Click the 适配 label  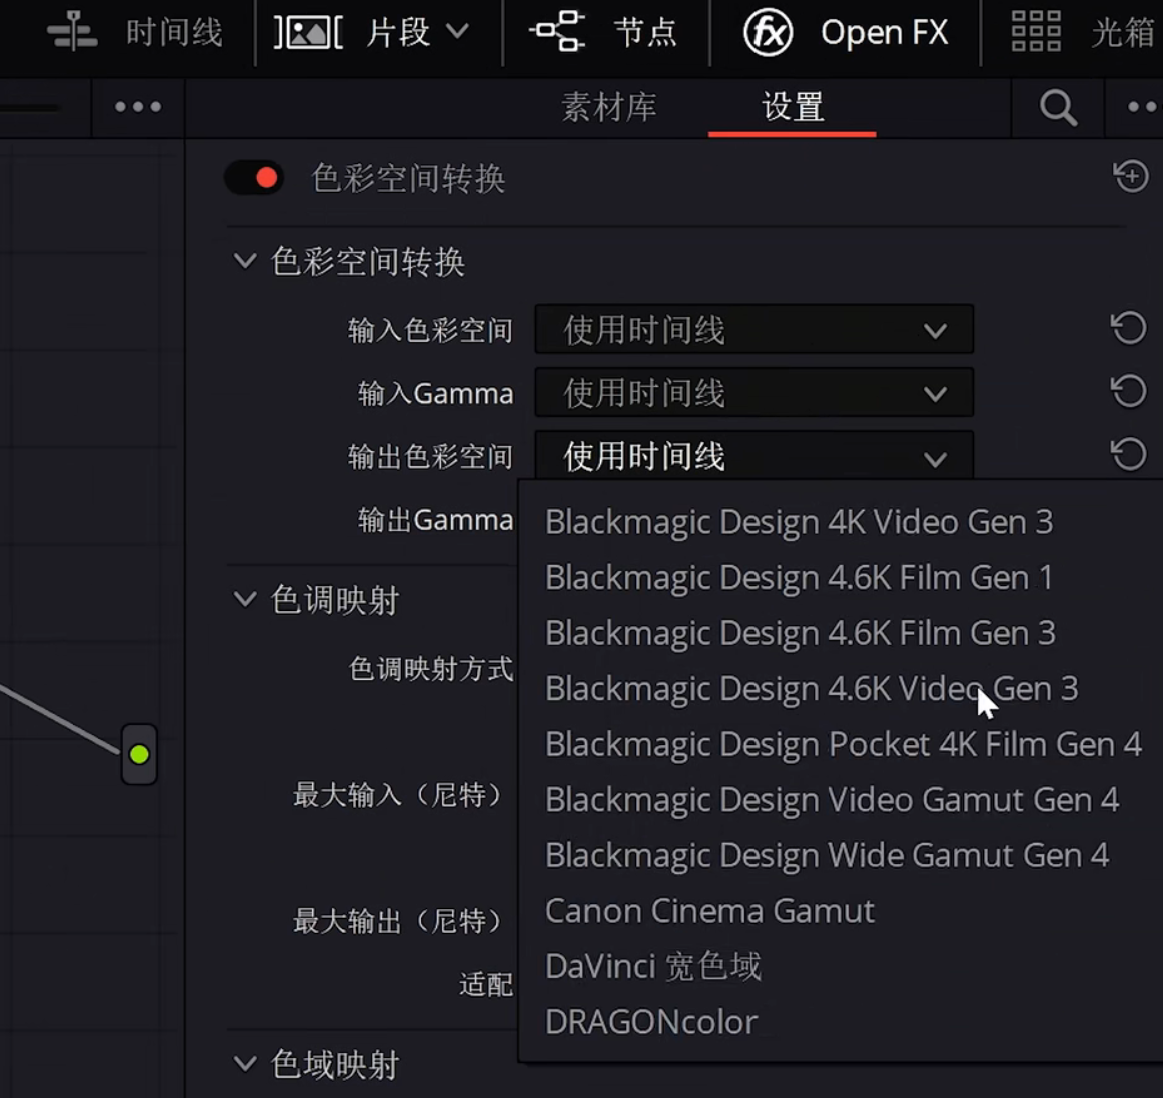[x=487, y=984]
